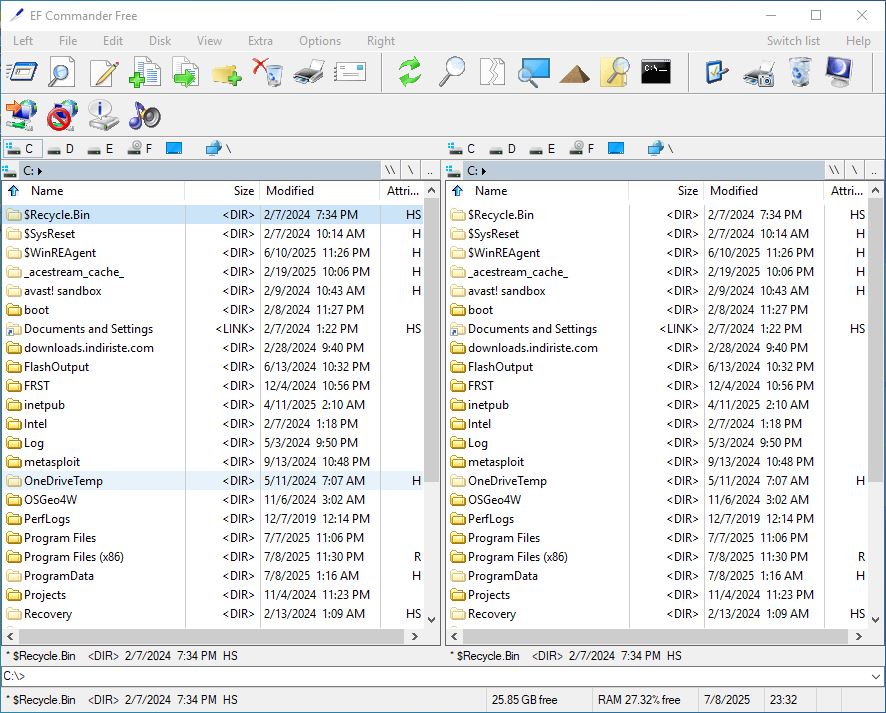
Task: Select drive C in right panel
Action: pyautogui.click(x=461, y=149)
